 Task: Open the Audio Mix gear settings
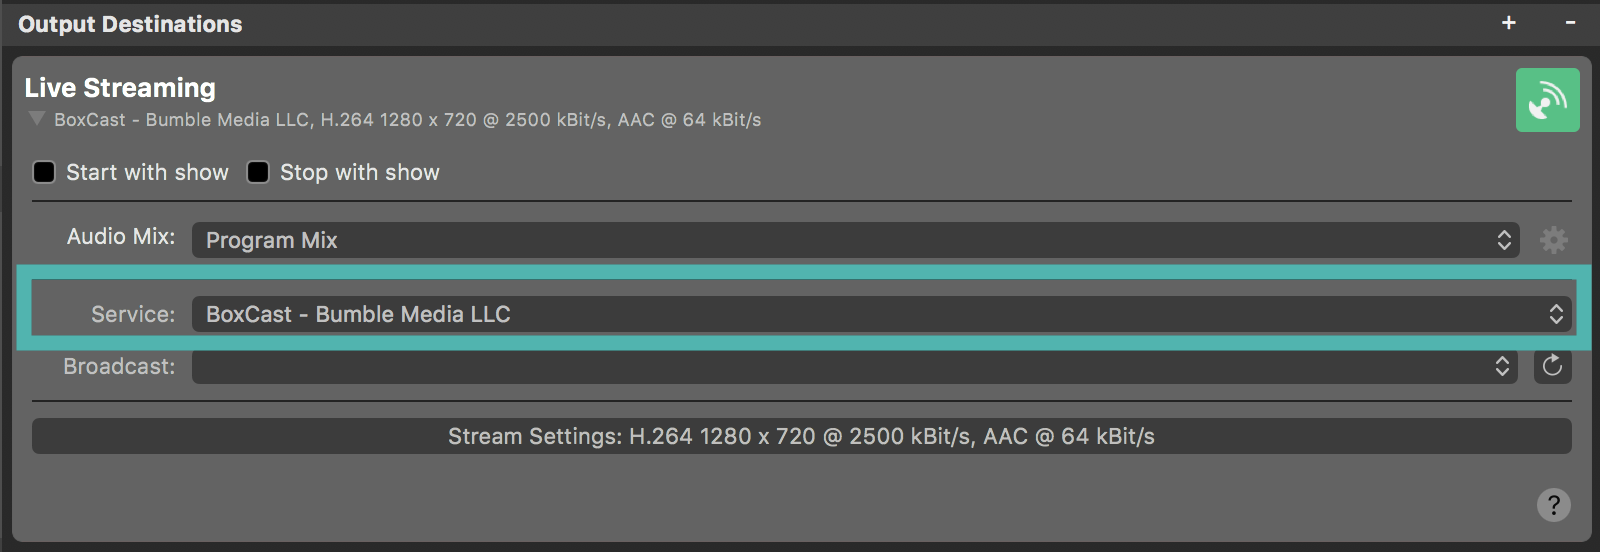coord(1553,240)
